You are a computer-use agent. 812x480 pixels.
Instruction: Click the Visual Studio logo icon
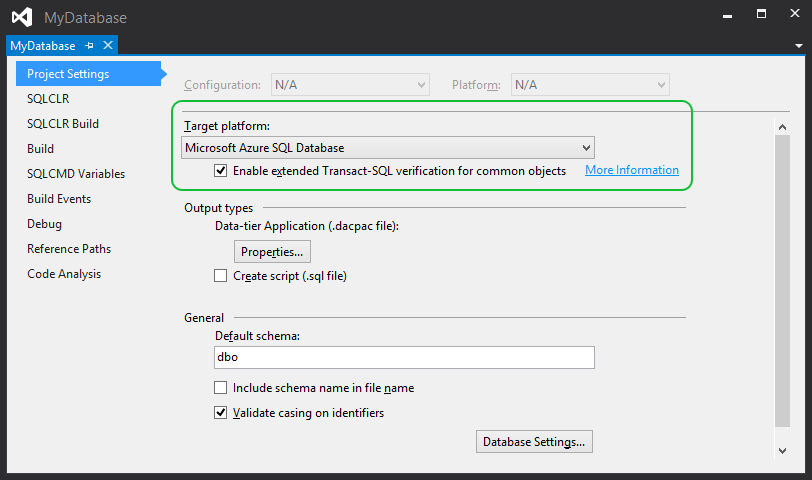22,18
